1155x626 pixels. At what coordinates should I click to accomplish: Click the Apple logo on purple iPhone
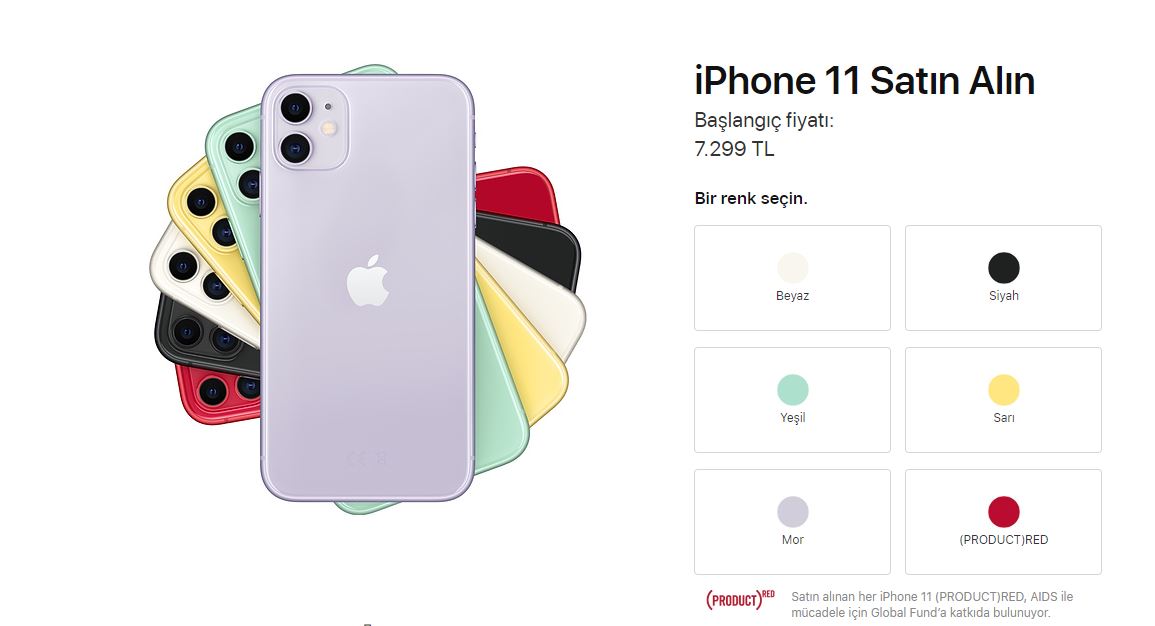pyautogui.click(x=368, y=281)
